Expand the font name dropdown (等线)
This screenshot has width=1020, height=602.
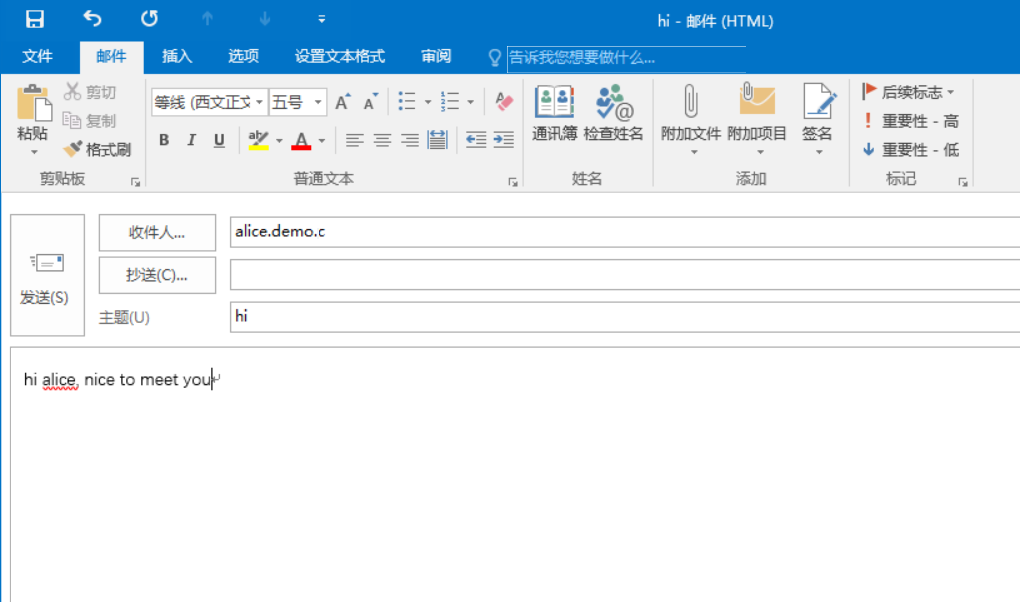pos(259,102)
